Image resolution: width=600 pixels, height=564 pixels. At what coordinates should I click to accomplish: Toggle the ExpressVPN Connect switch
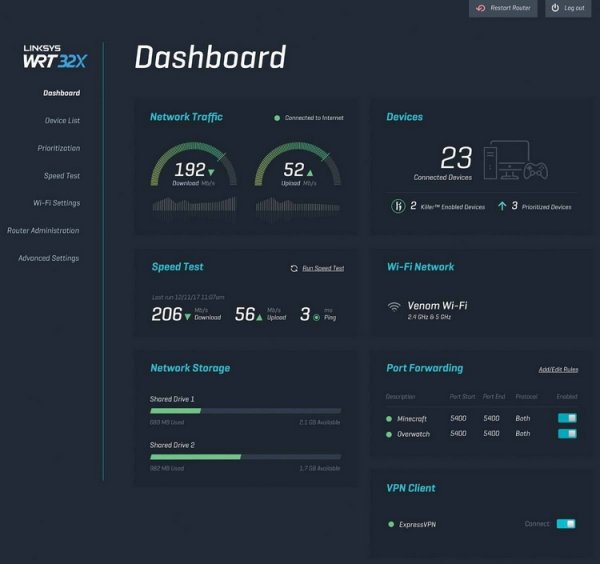pyautogui.click(x=566, y=523)
